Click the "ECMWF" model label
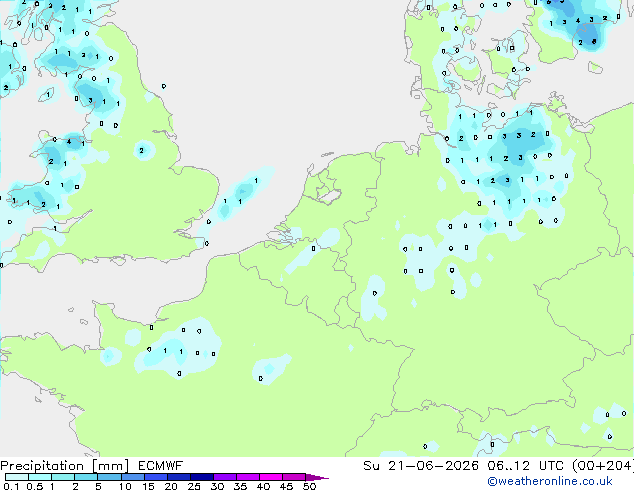The image size is (634, 490). [x=161, y=466]
